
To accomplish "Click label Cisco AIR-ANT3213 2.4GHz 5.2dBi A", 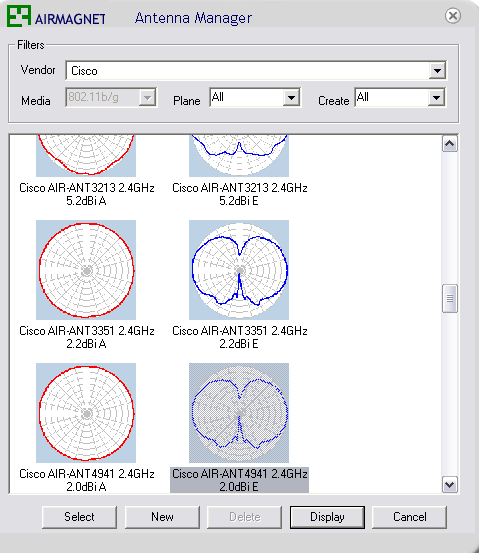I will pyautogui.click(x=86, y=194).
